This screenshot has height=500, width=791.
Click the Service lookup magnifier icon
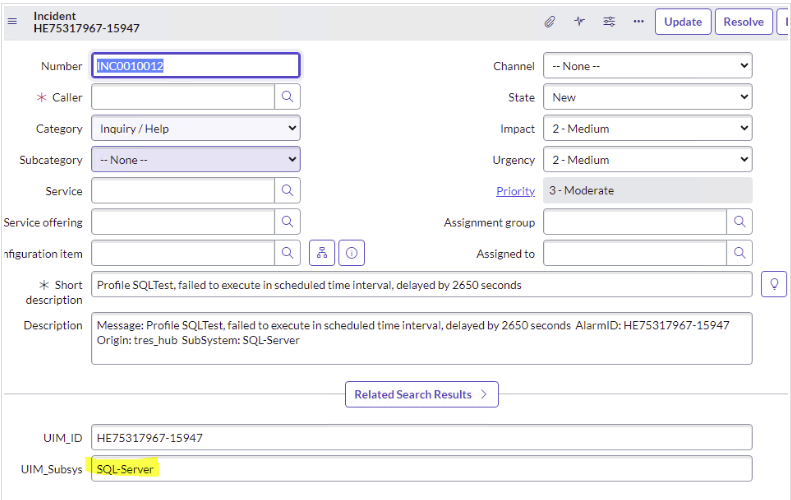(287, 190)
